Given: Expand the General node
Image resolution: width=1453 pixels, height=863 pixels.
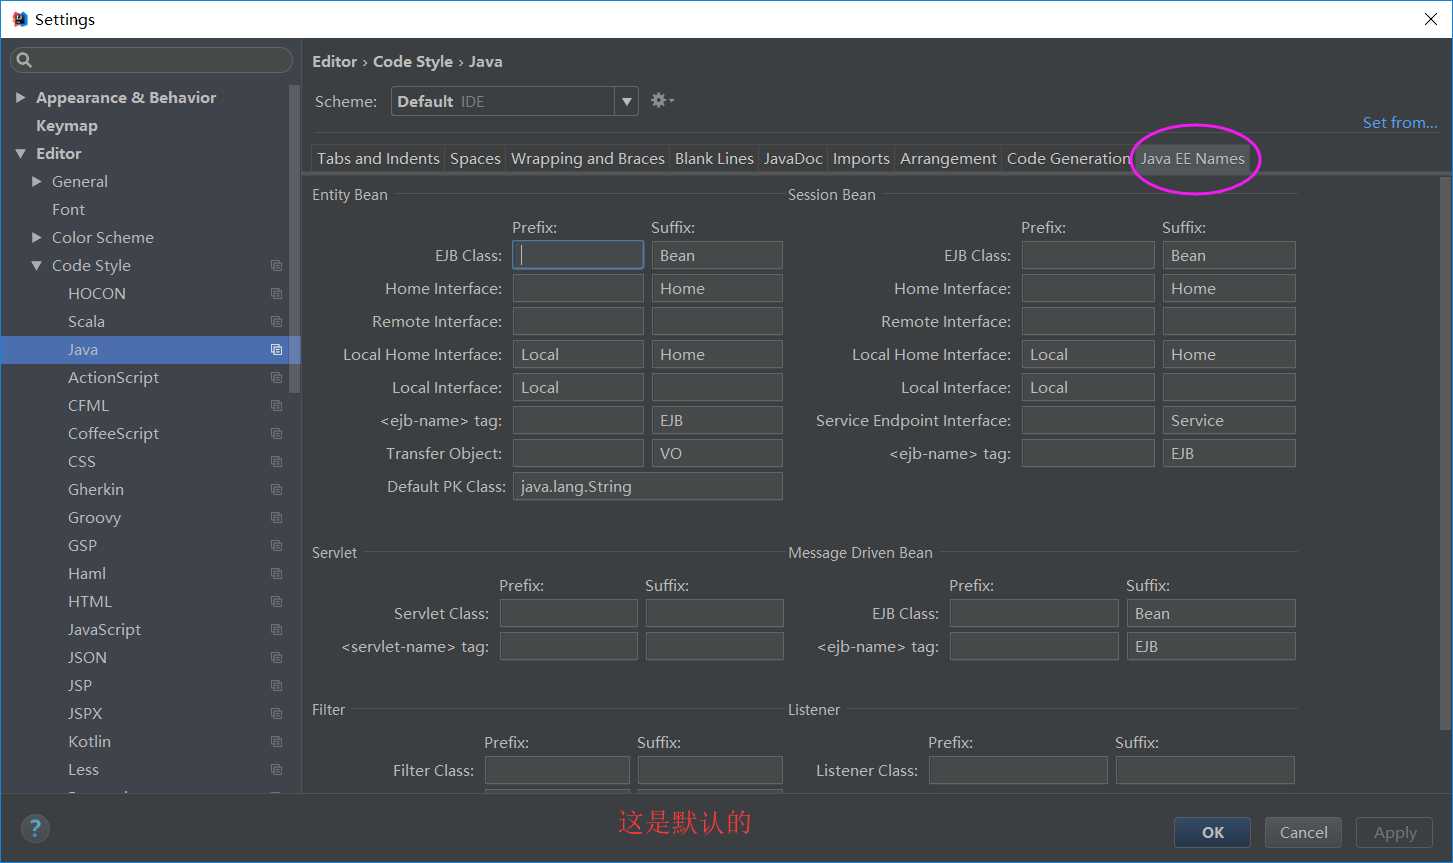Looking at the screenshot, I should tap(37, 181).
